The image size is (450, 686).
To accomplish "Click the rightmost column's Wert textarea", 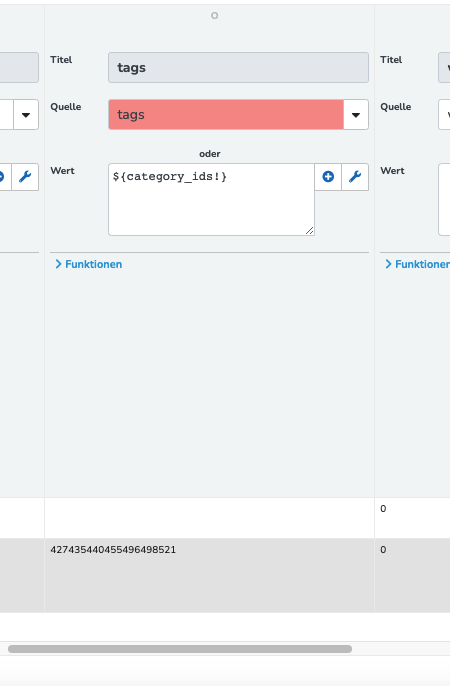I will pyautogui.click(x=444, y=200).
